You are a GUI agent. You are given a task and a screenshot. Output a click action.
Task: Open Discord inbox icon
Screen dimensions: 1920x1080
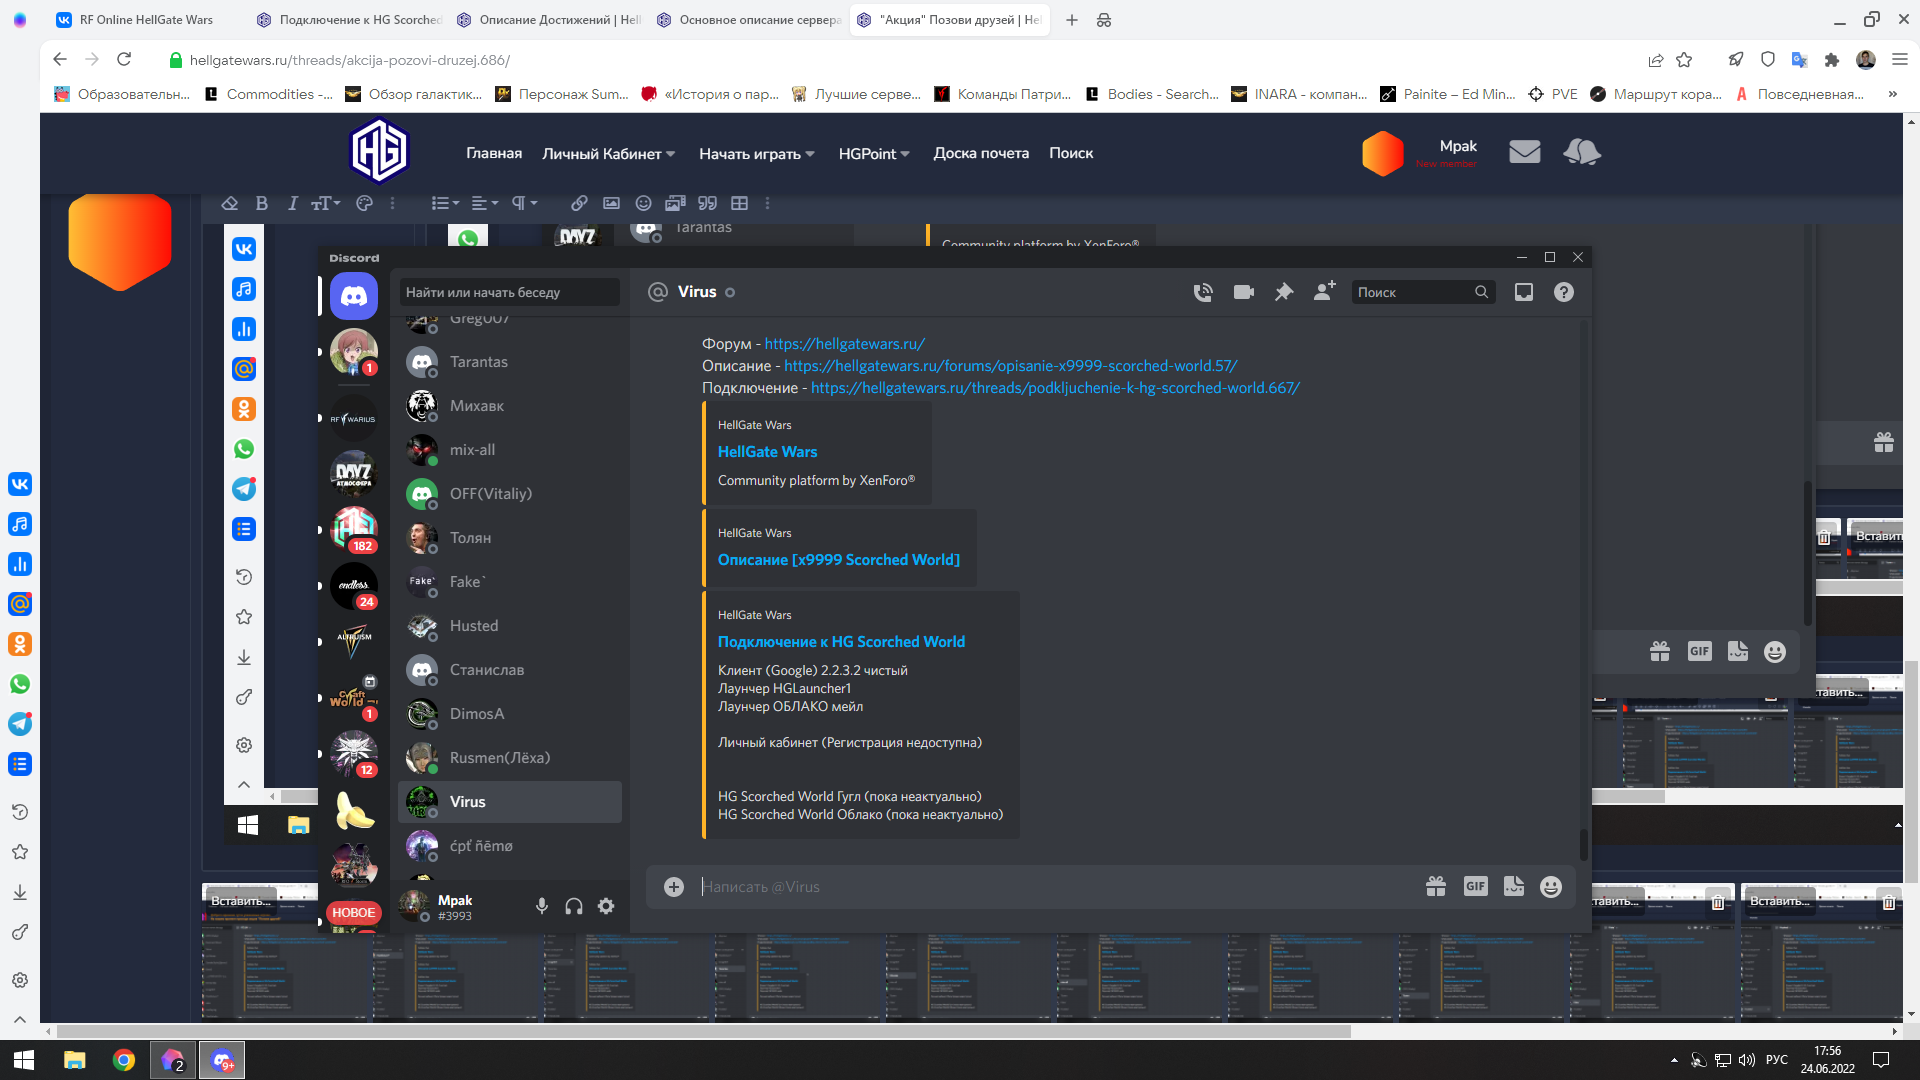pos(1524,292)
